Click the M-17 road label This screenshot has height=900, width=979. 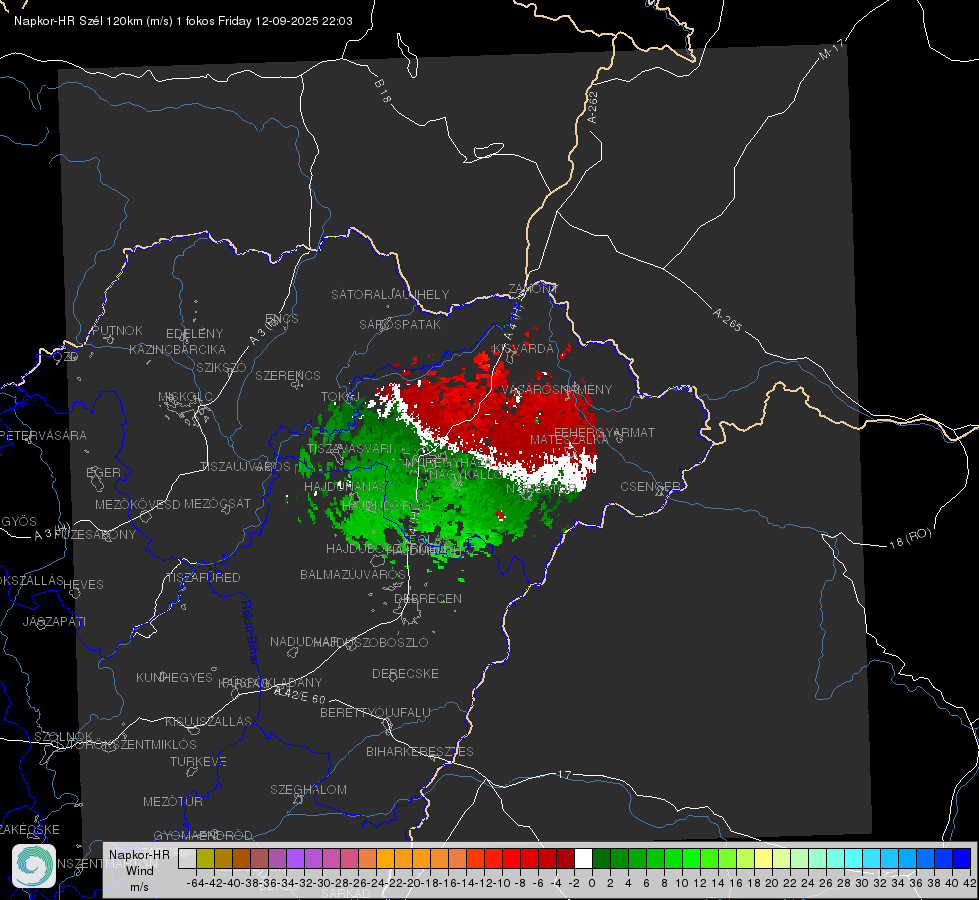831,49
